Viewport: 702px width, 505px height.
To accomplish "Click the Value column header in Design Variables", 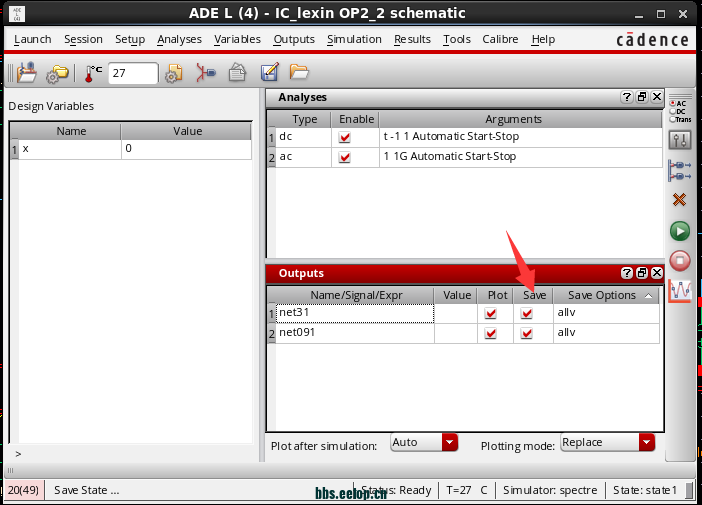I will [187, 131].
